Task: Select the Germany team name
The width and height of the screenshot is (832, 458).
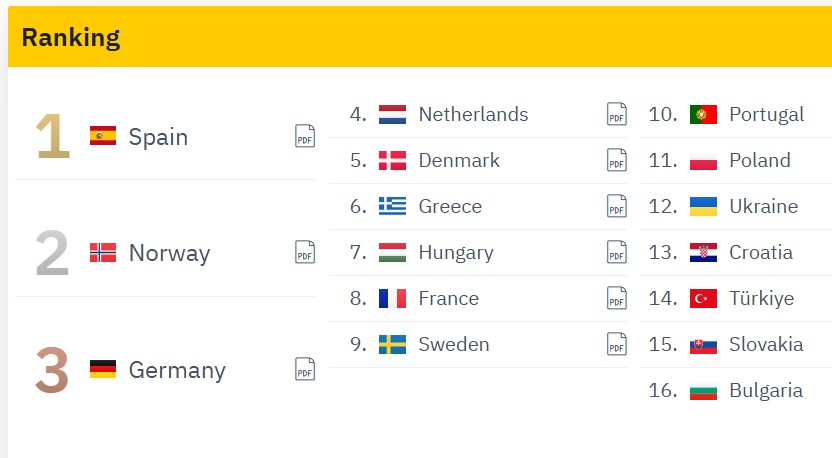Action: (x=177, y=369)
